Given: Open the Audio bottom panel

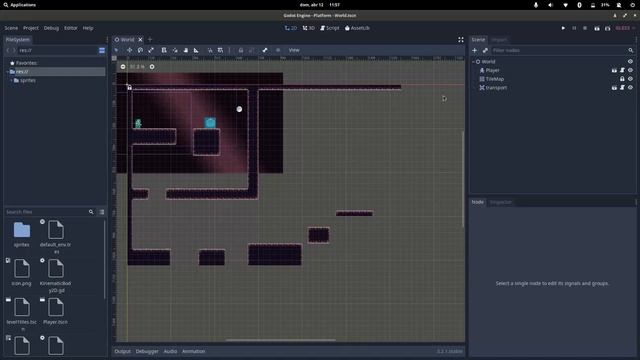Looking at the screenshot, I should pos(170,351).
